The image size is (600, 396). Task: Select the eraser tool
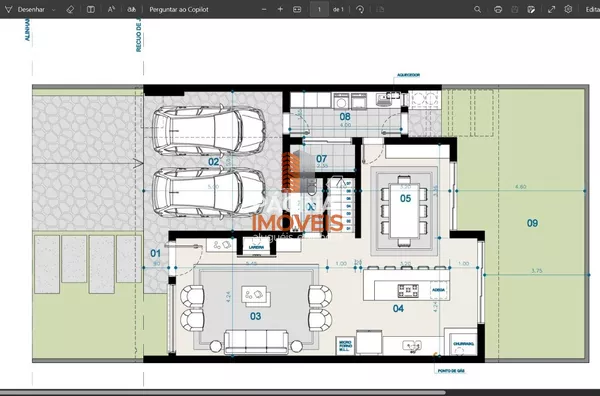70,9
